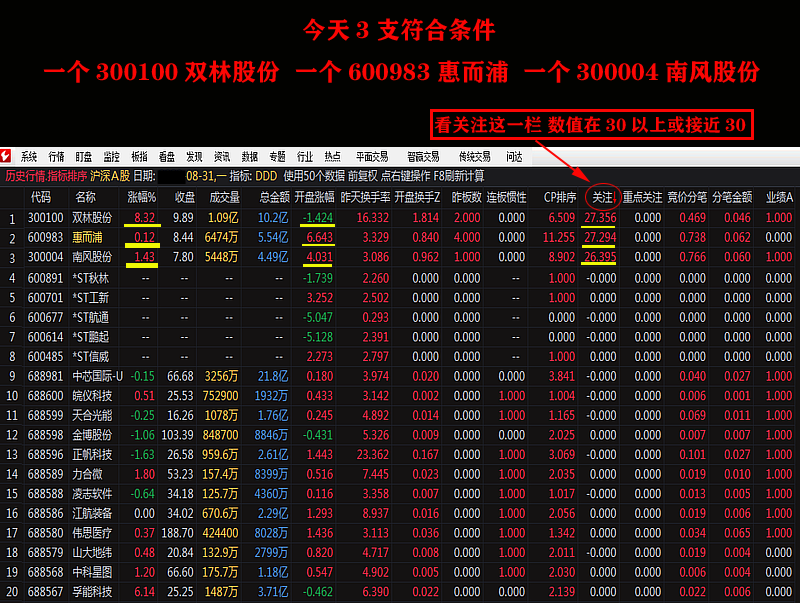Switch to 智赢交易 tab
Screen dimensions: 800x603
pos(423,157)
